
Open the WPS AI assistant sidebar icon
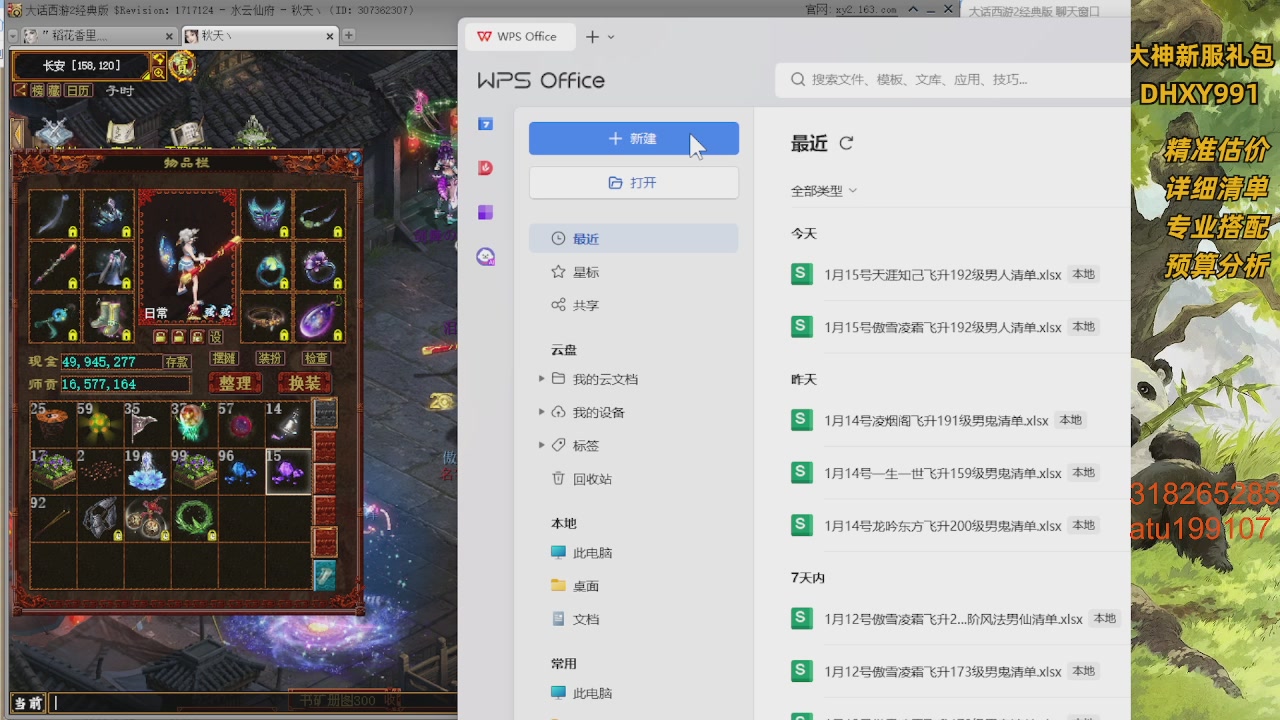click(486, 257)
